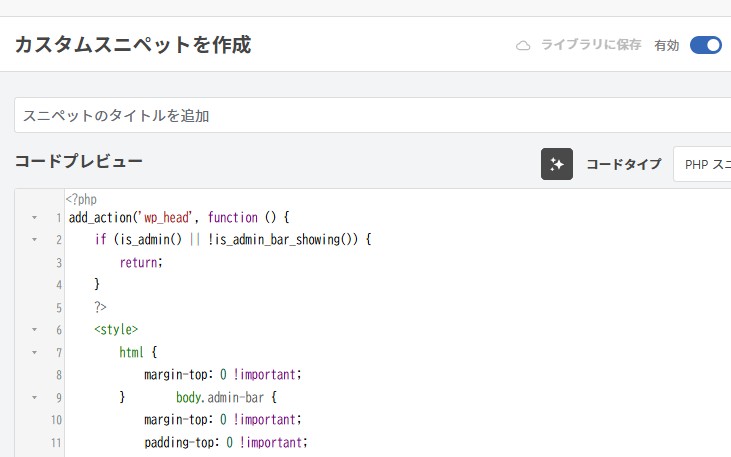Click the スニペットのタイトルを追加 input field
731x457 pixels.
370,115
